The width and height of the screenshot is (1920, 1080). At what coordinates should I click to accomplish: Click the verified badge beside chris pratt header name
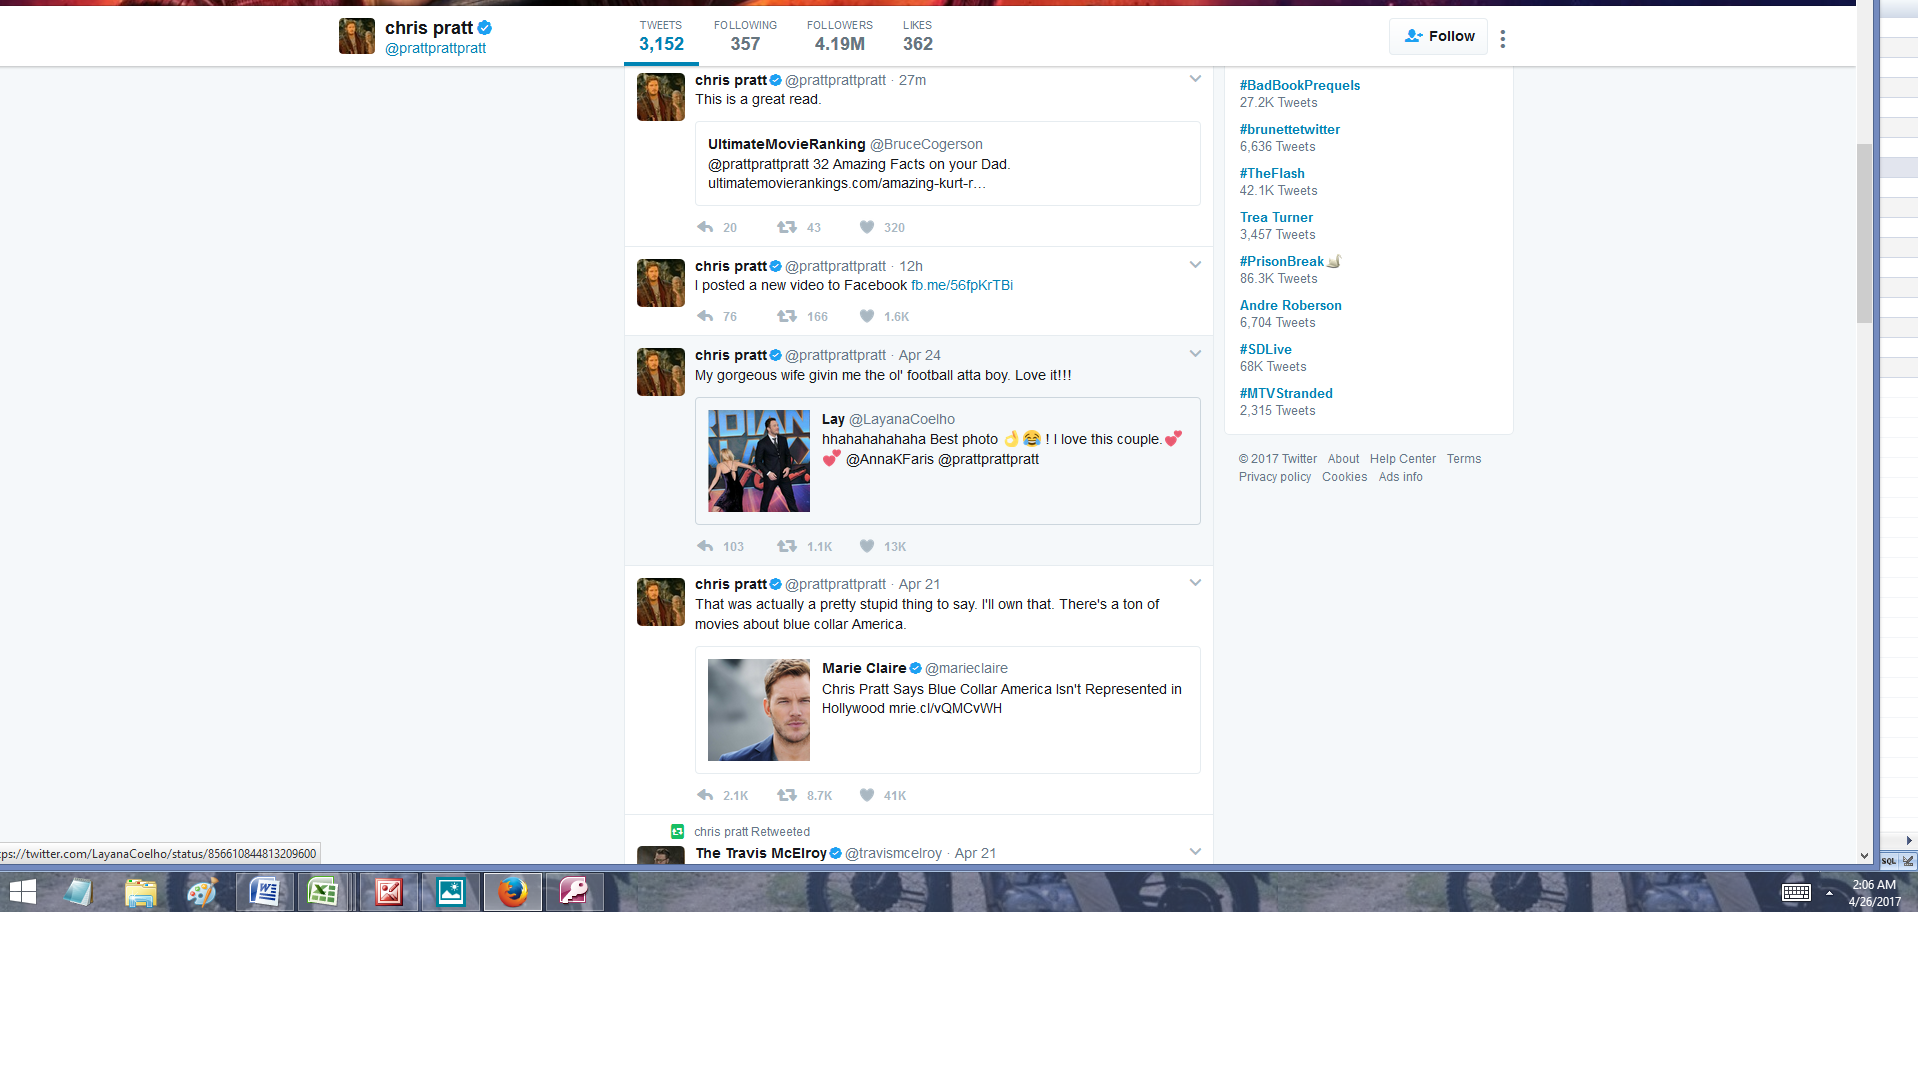coord(485,28)
